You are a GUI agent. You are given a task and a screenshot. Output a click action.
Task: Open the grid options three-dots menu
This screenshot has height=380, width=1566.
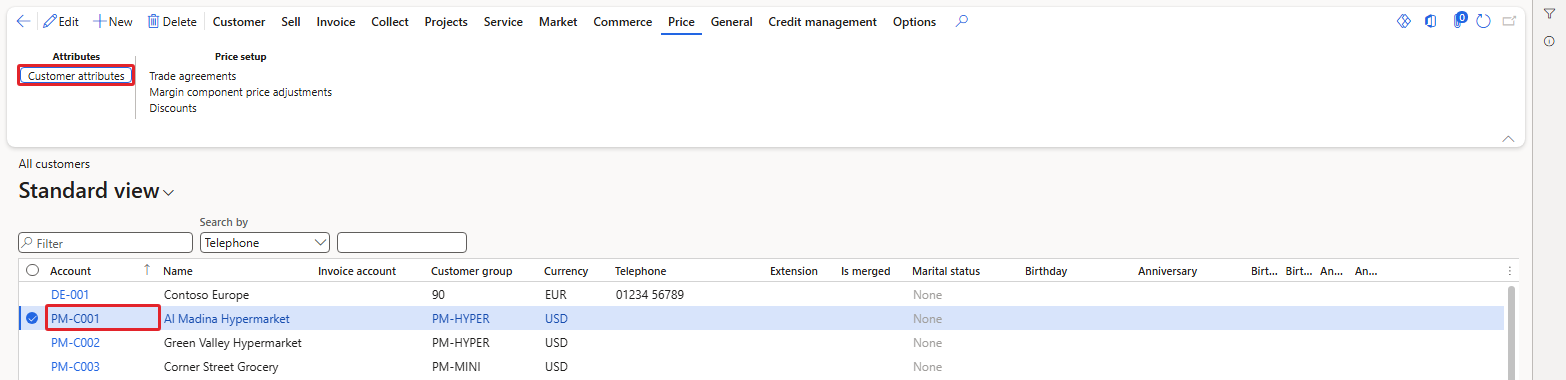click(x=1509, y=271)
